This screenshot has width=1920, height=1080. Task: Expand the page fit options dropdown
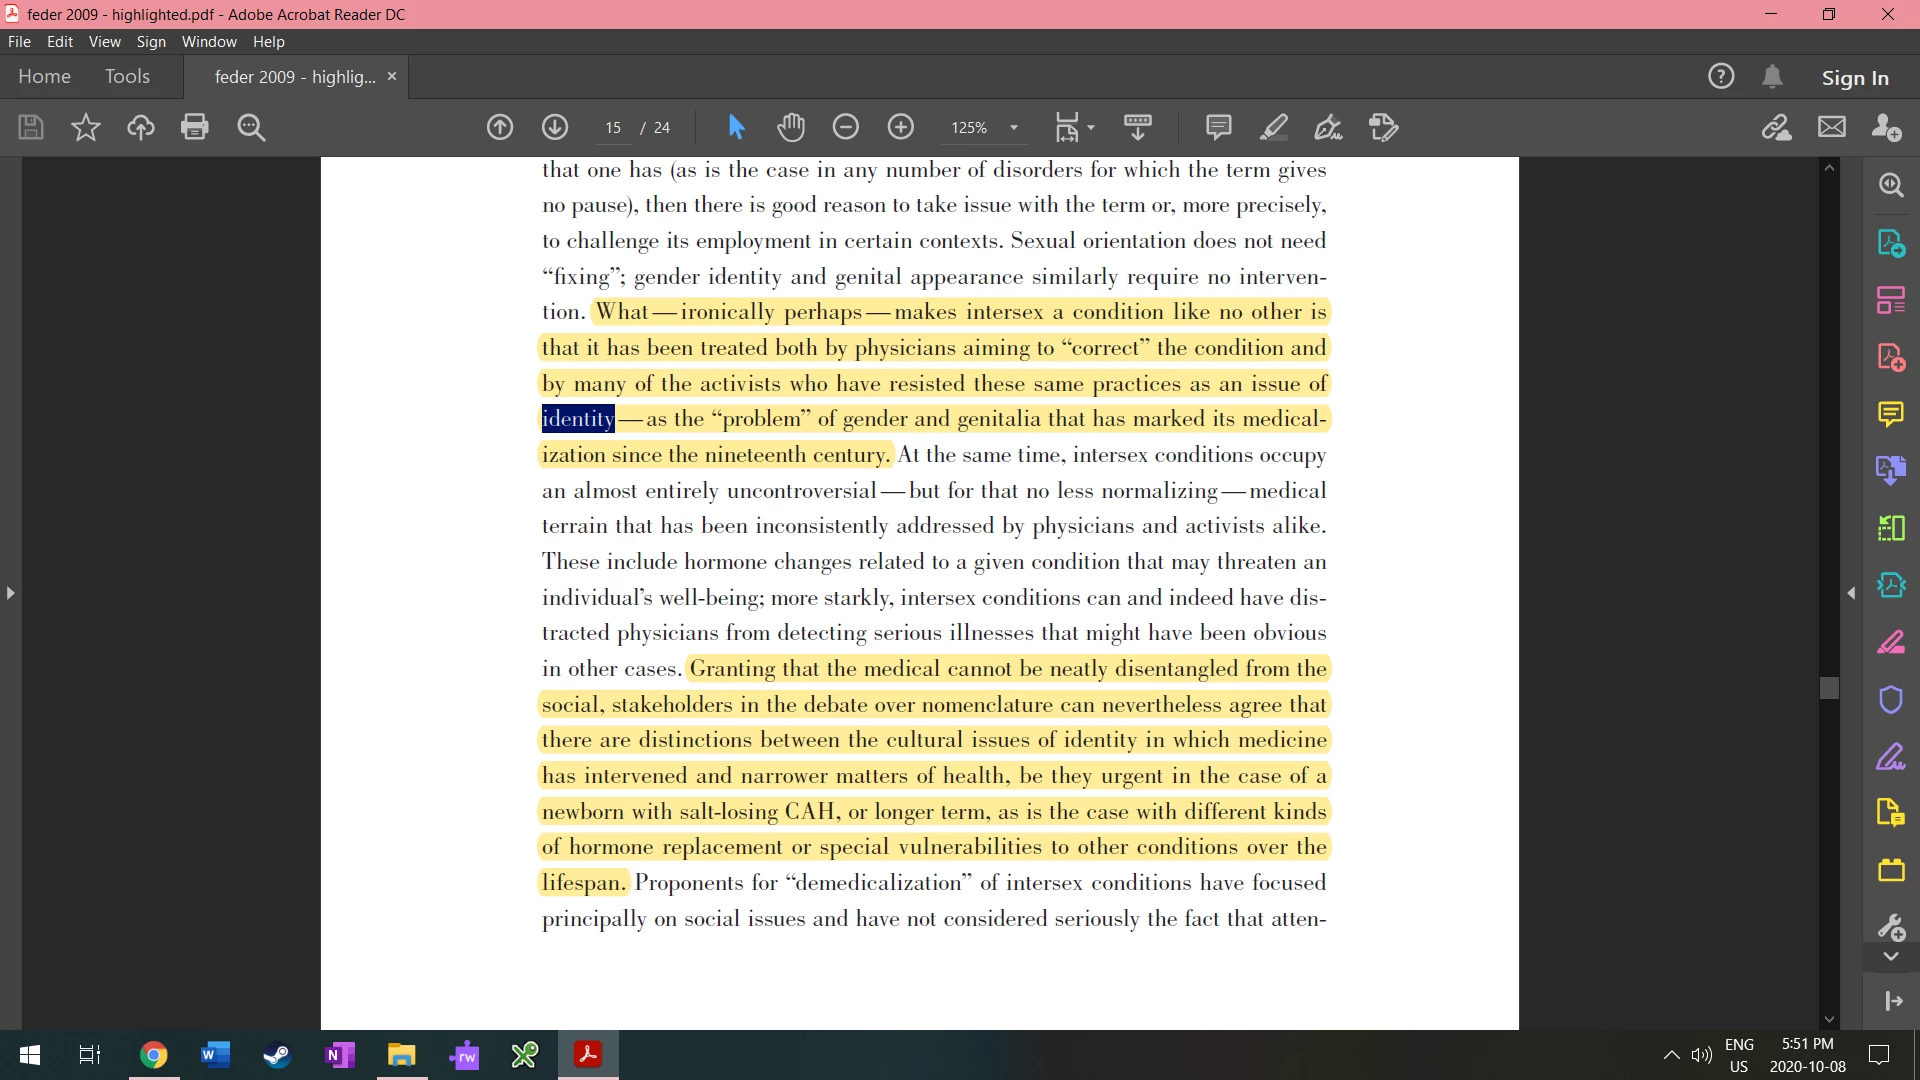point(1091,127)
